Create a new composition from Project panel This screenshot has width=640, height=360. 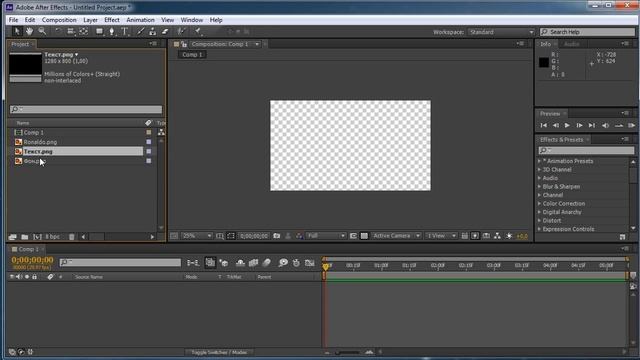37,237
